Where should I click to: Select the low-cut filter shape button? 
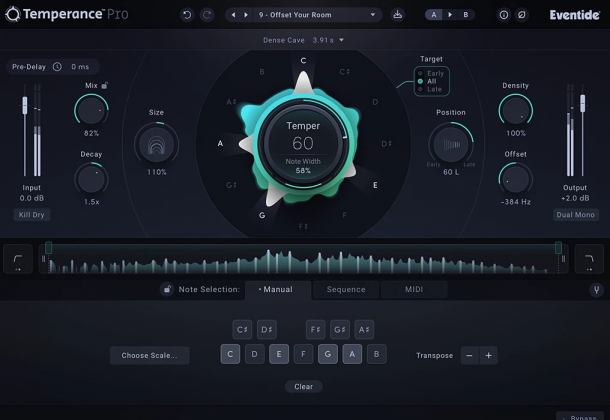point(17,259)
